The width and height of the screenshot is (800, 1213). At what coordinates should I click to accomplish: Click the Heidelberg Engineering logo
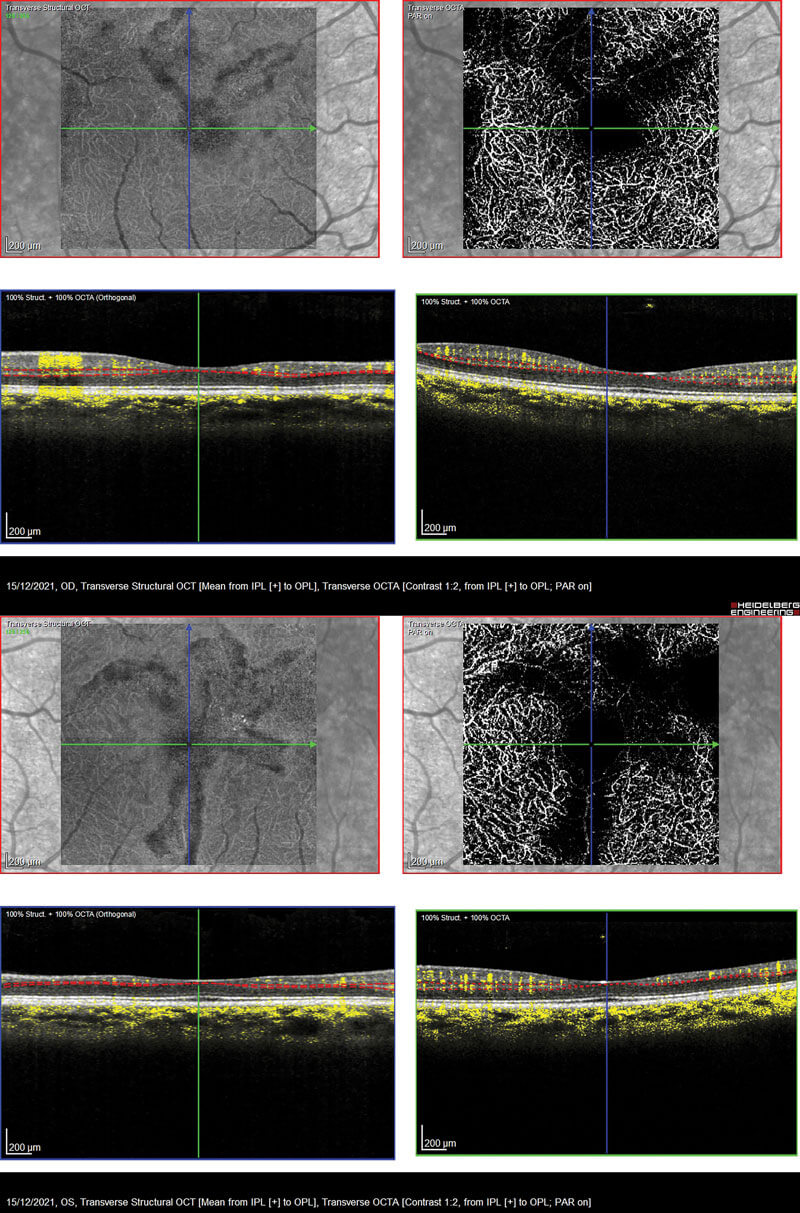tap(763, 608)
